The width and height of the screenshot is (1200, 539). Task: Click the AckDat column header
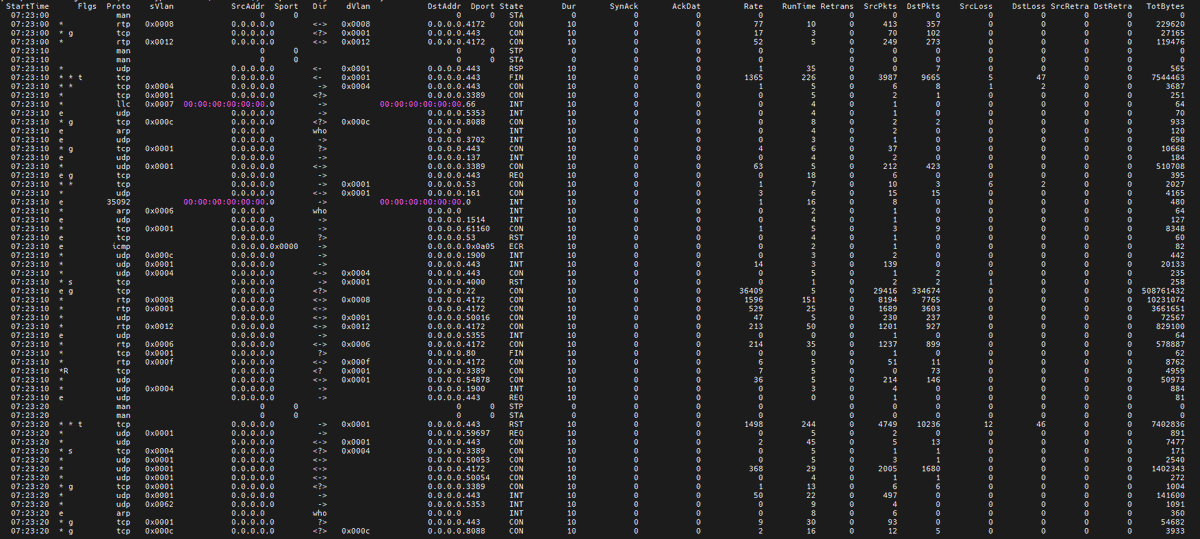pyautogui.click(x=686, y=6)
